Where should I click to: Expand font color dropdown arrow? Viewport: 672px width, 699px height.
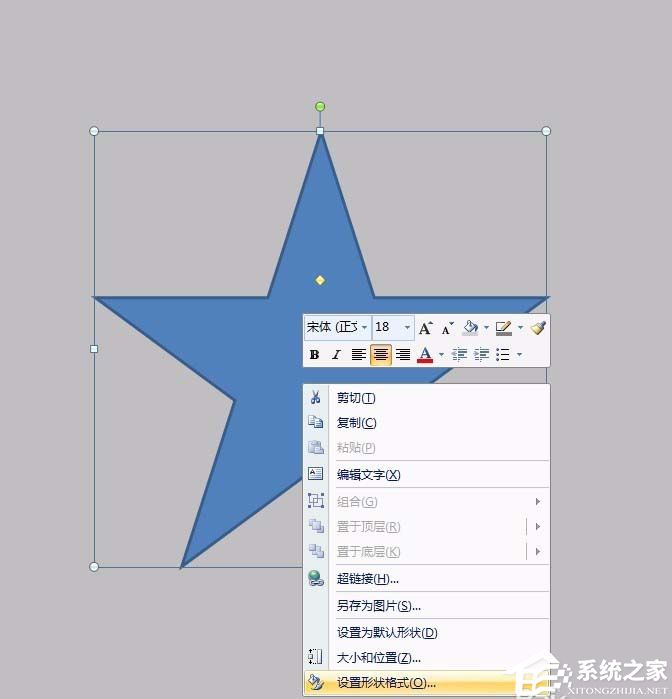click(x=441, y=355)
